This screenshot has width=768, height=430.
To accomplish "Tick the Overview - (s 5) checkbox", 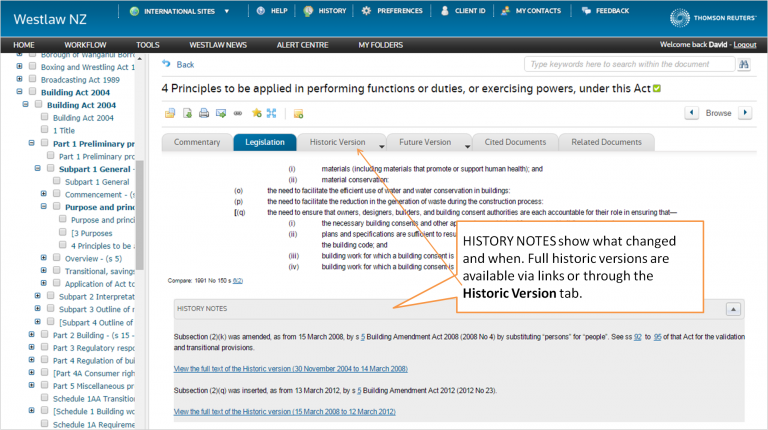I will click(x=57, y=258).
